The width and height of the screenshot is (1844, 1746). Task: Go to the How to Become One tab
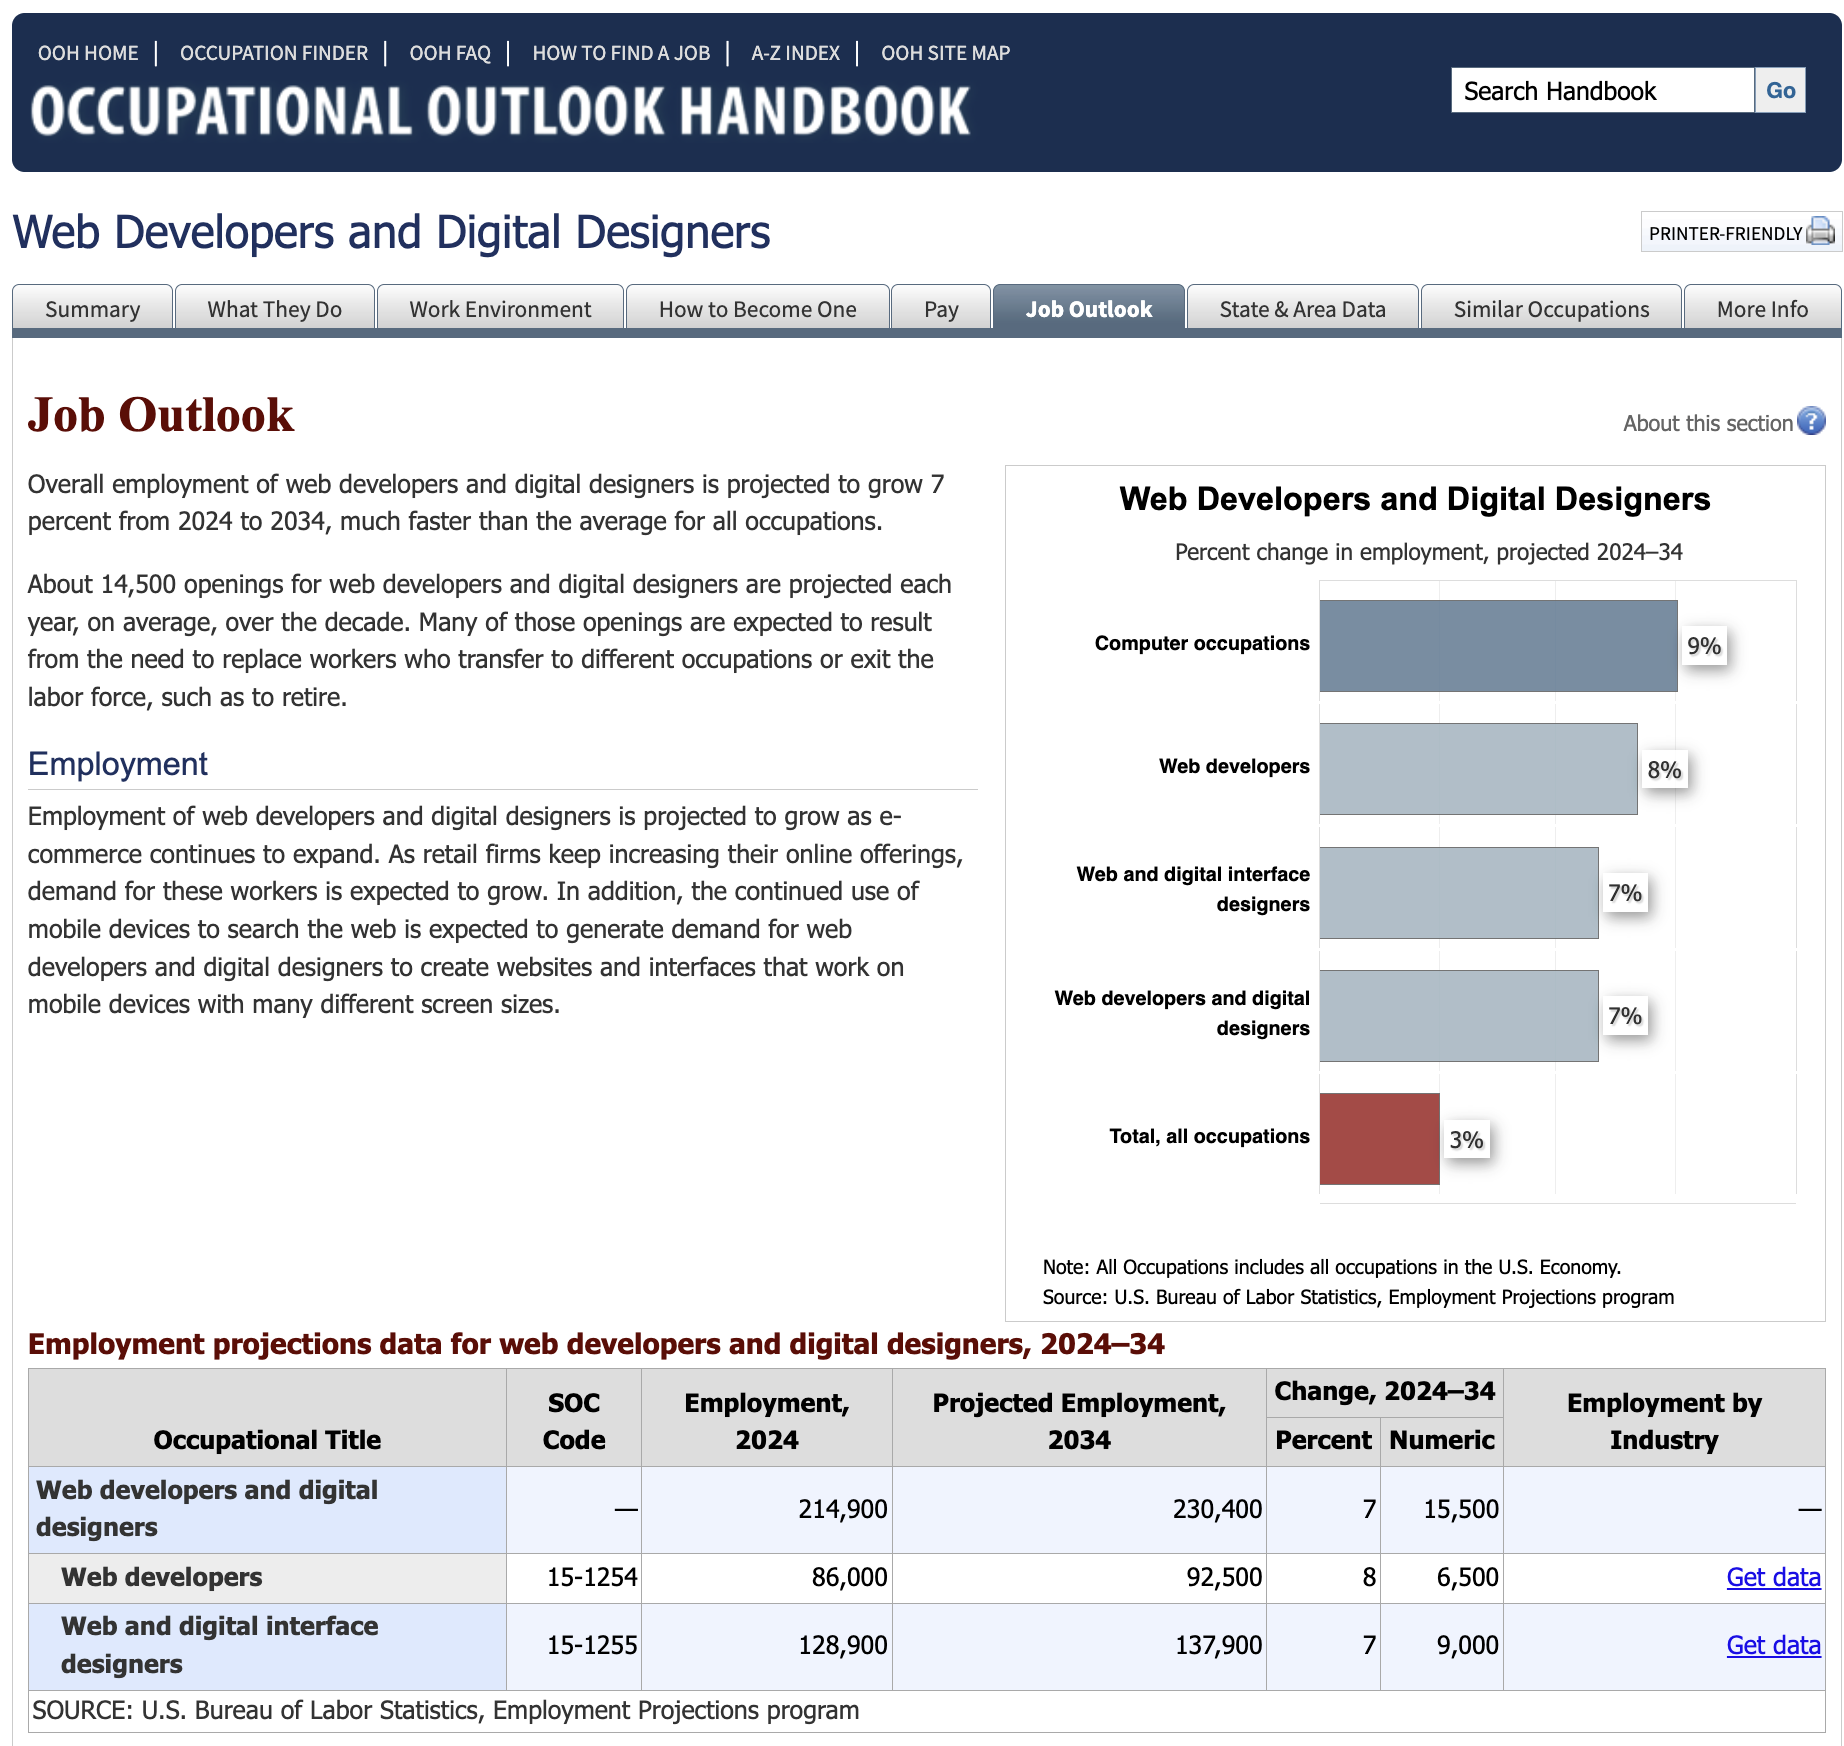tap(758, 309)
